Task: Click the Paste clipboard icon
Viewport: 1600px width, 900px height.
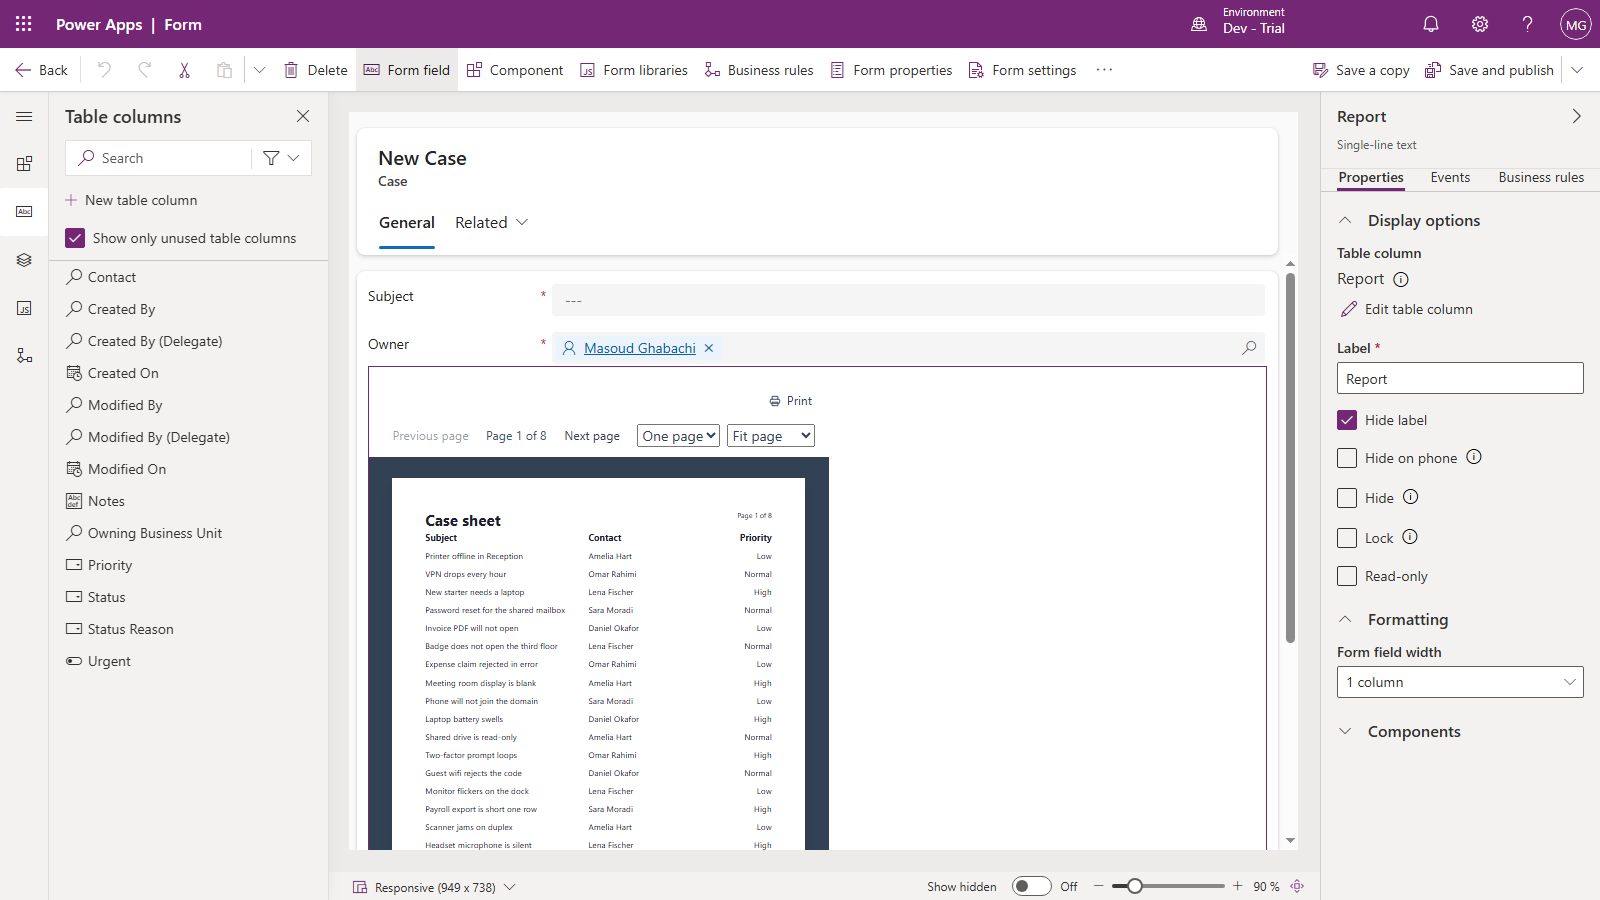Action: pos(224,70)
